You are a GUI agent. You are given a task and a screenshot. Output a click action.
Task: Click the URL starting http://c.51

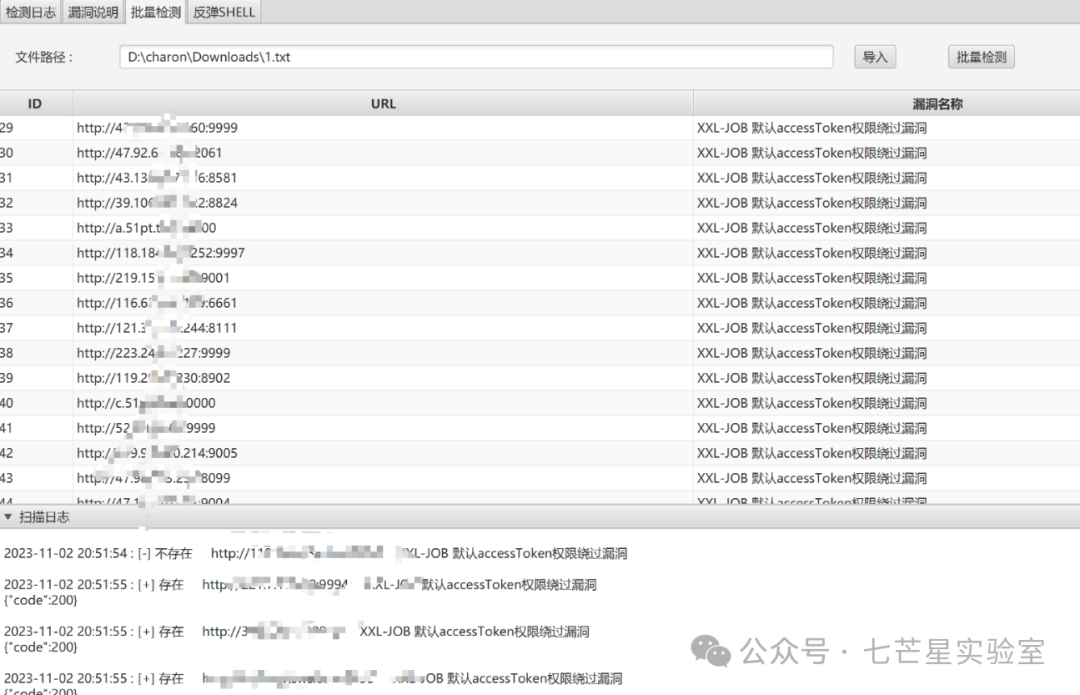click(x=146, y=403)
